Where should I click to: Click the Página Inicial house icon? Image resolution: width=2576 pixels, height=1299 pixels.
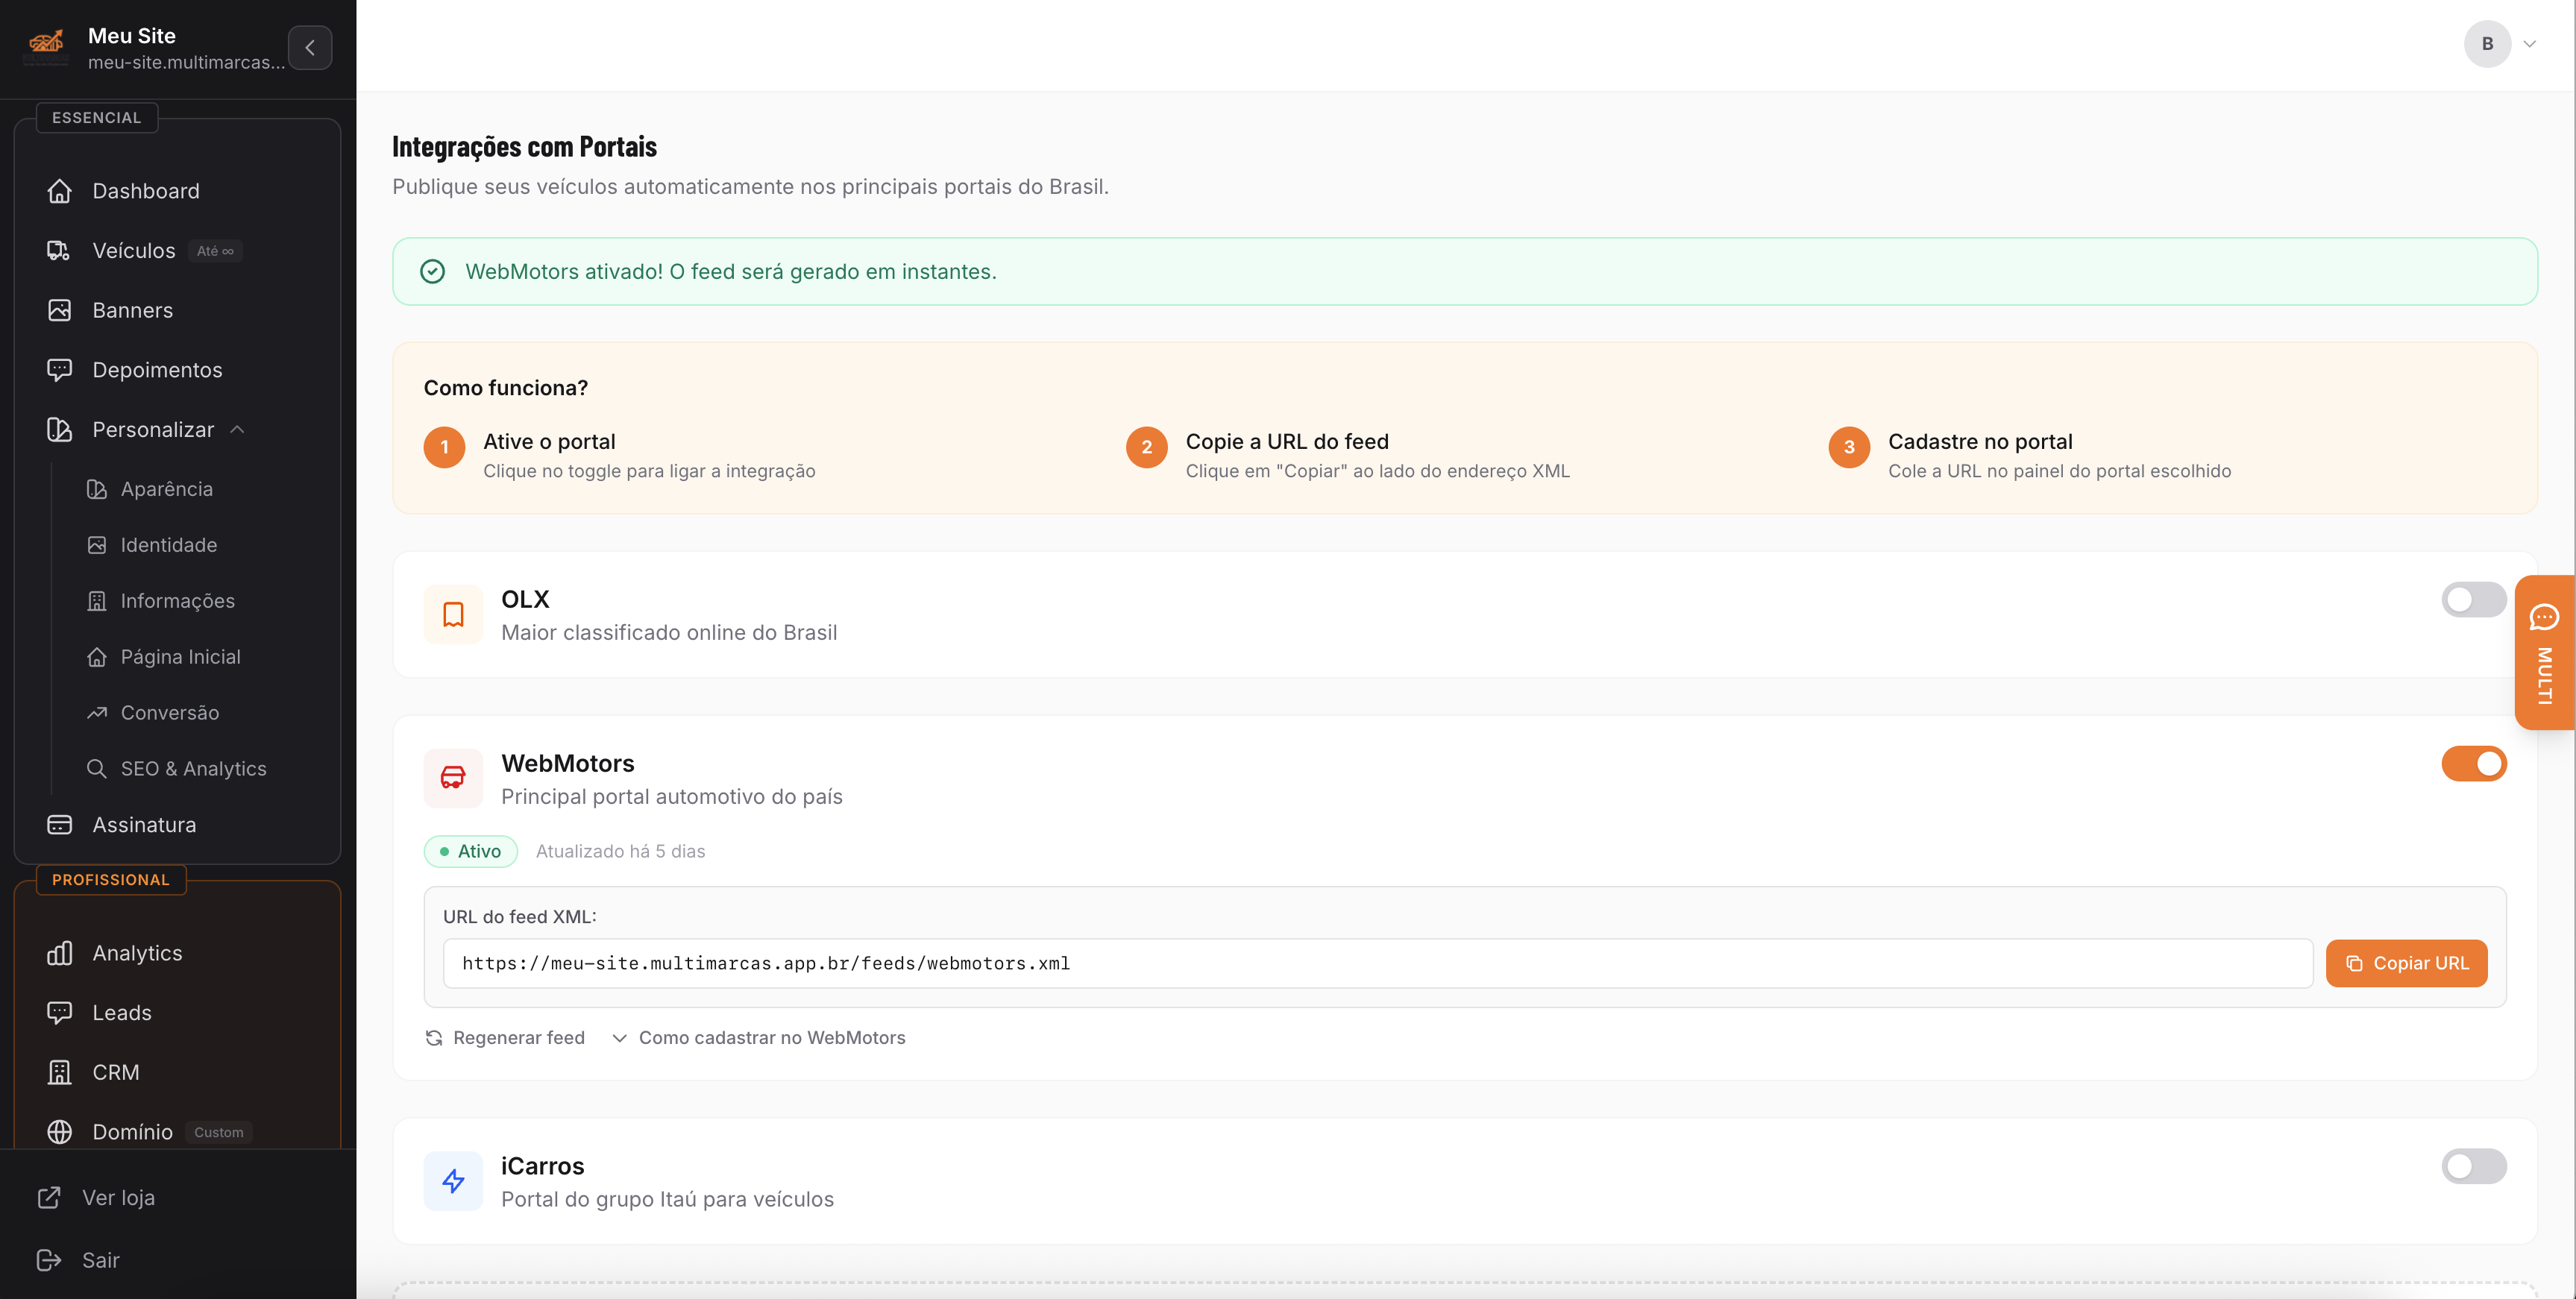(97, 657)
